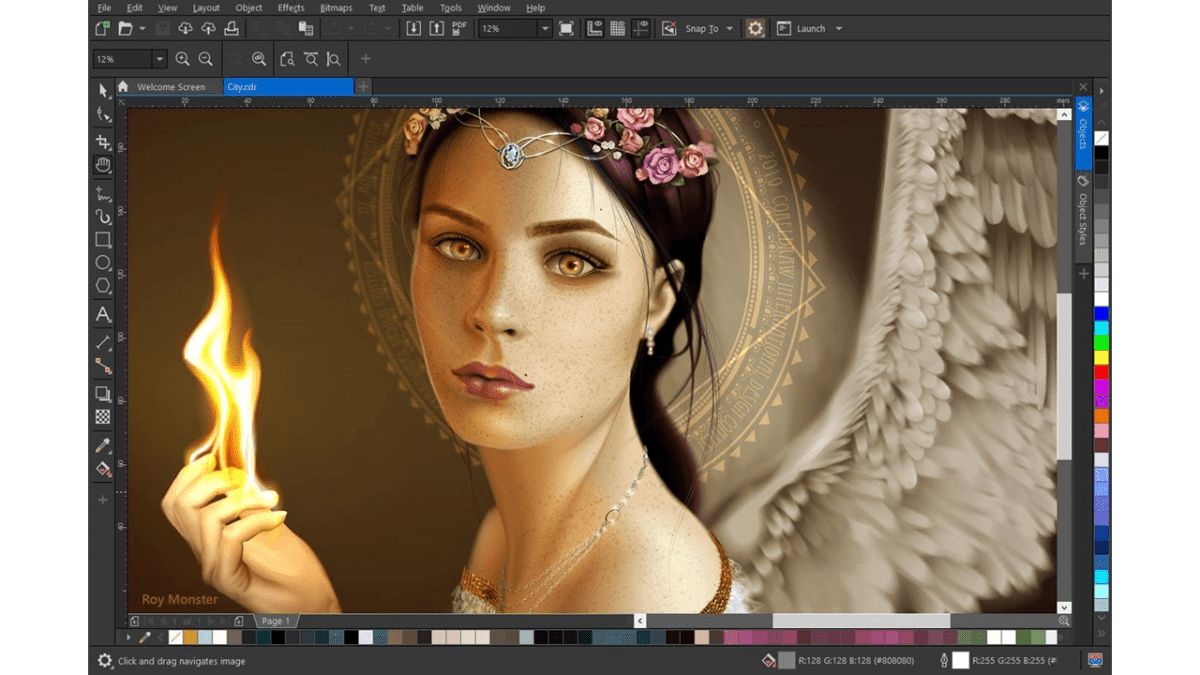Select the City.cdr document tab
The width and height of the screenshot is (1200, 675).
coord(288,87)
